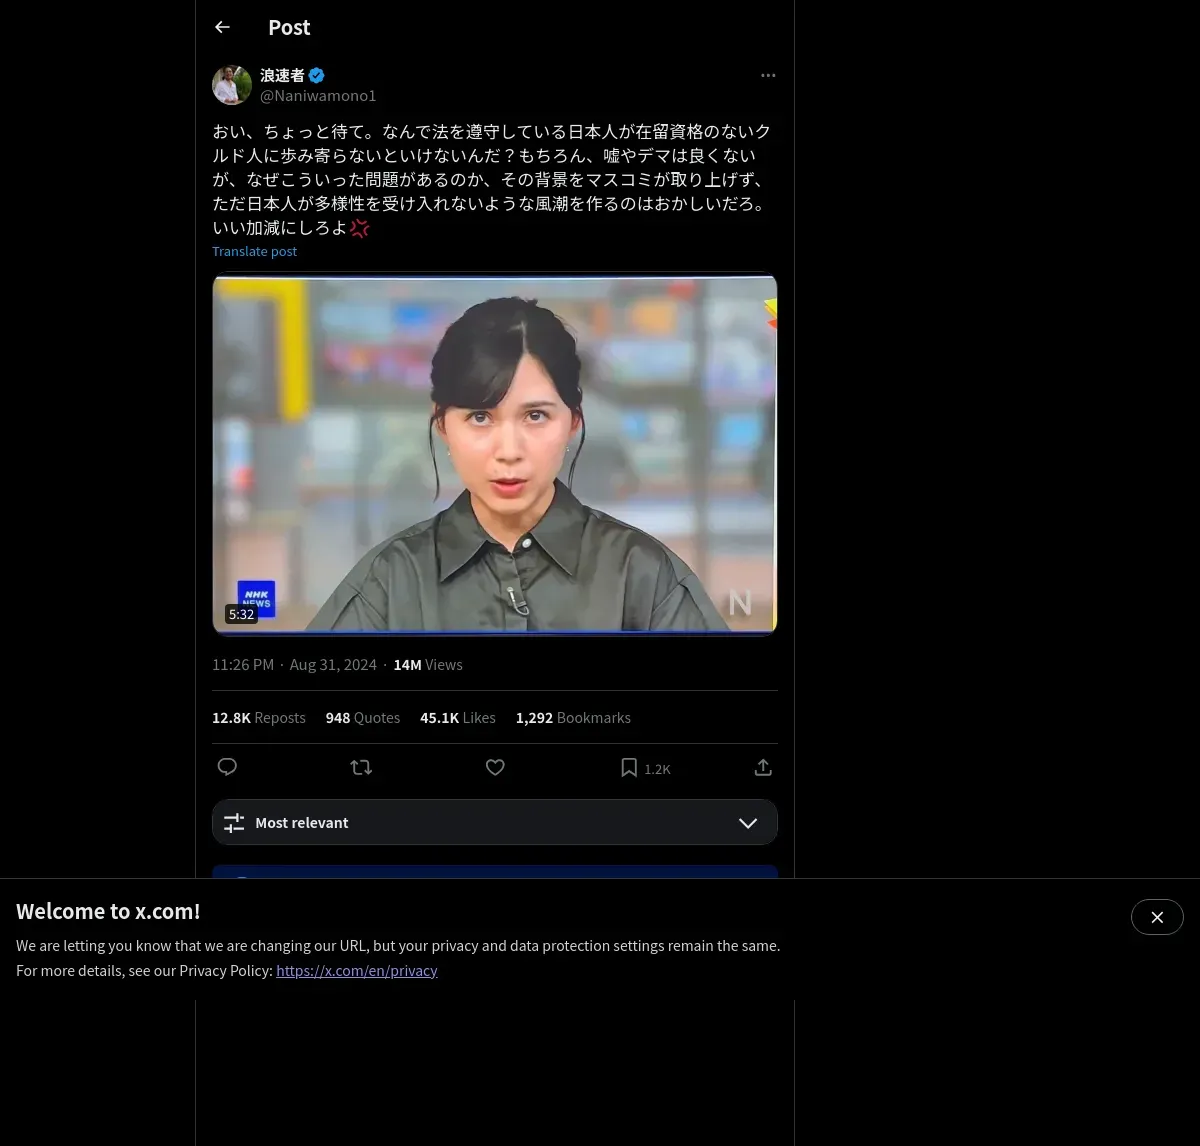Share the post with the upload icon

point(763,767)
